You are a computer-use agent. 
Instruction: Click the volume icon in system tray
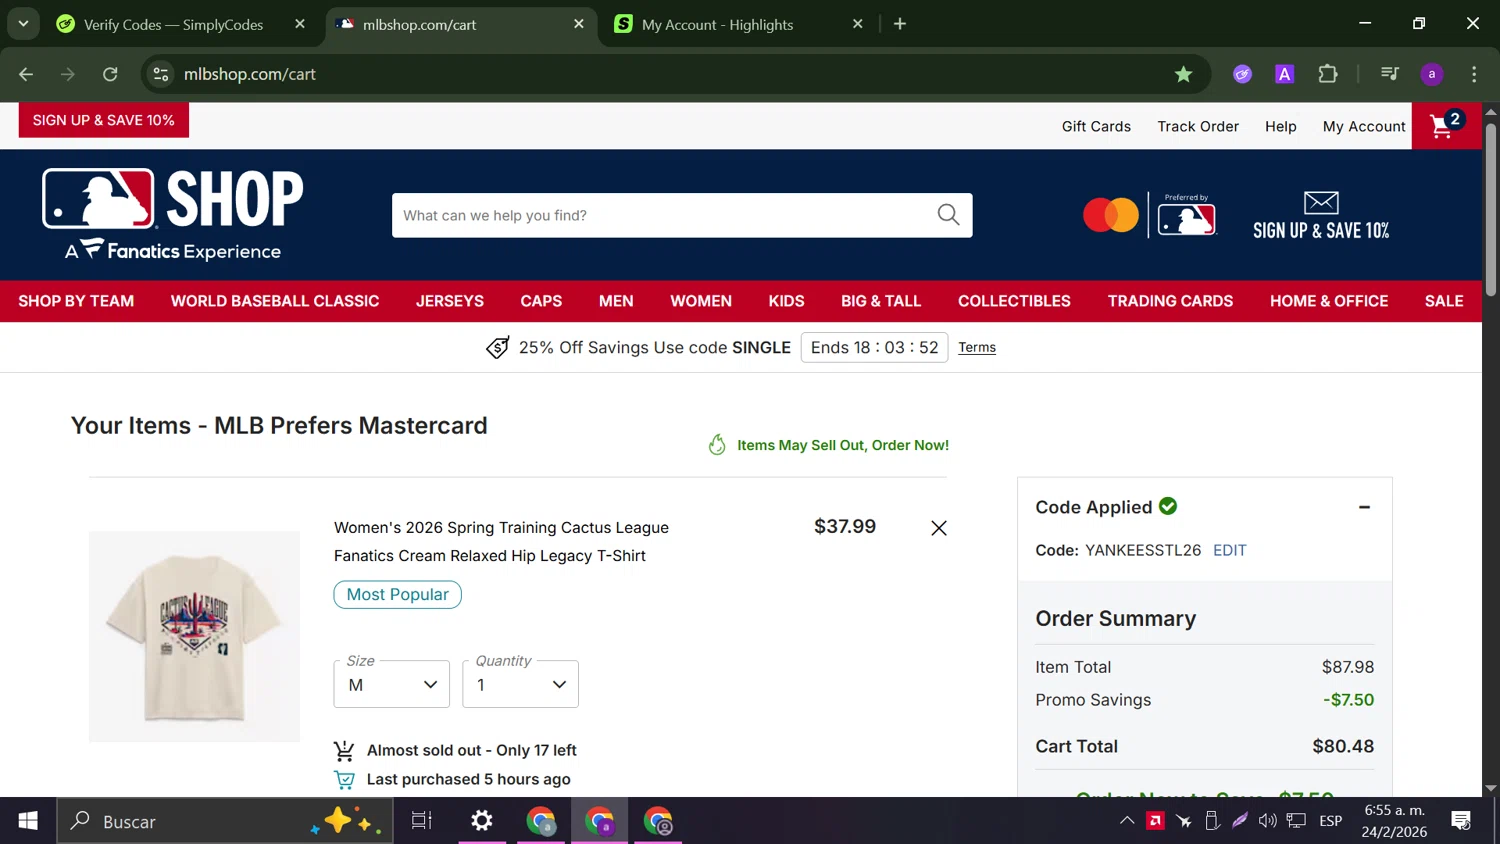tap(1267, 821)
